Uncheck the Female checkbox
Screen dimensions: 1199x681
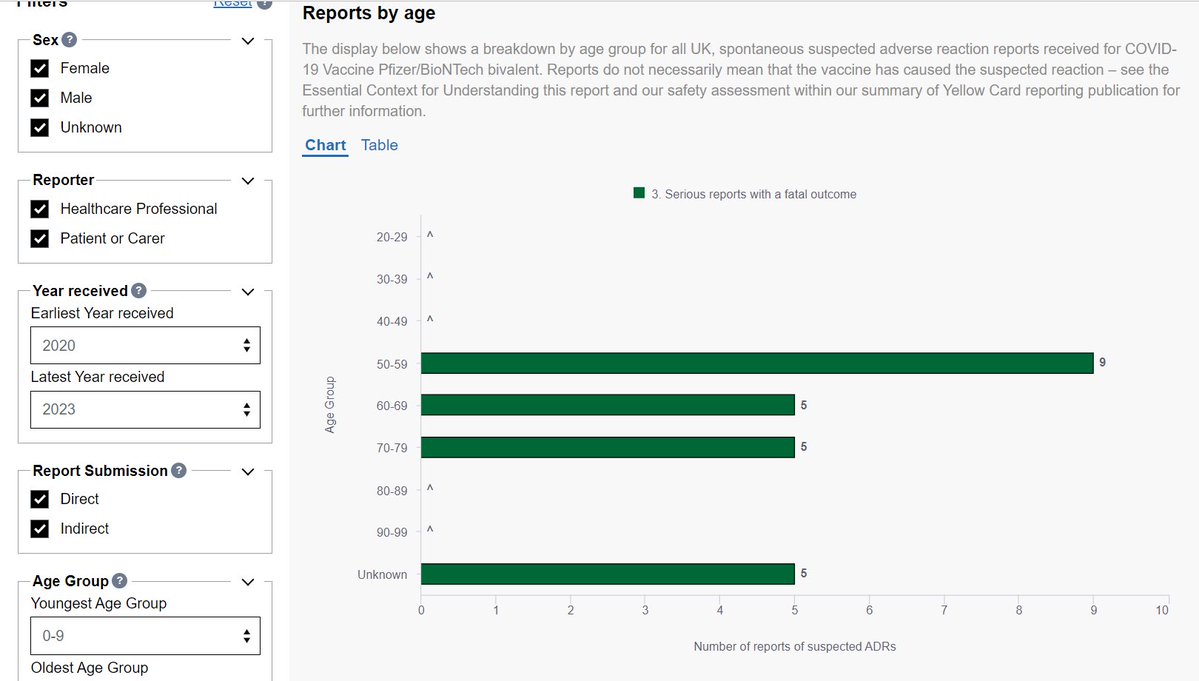(40, 69)
